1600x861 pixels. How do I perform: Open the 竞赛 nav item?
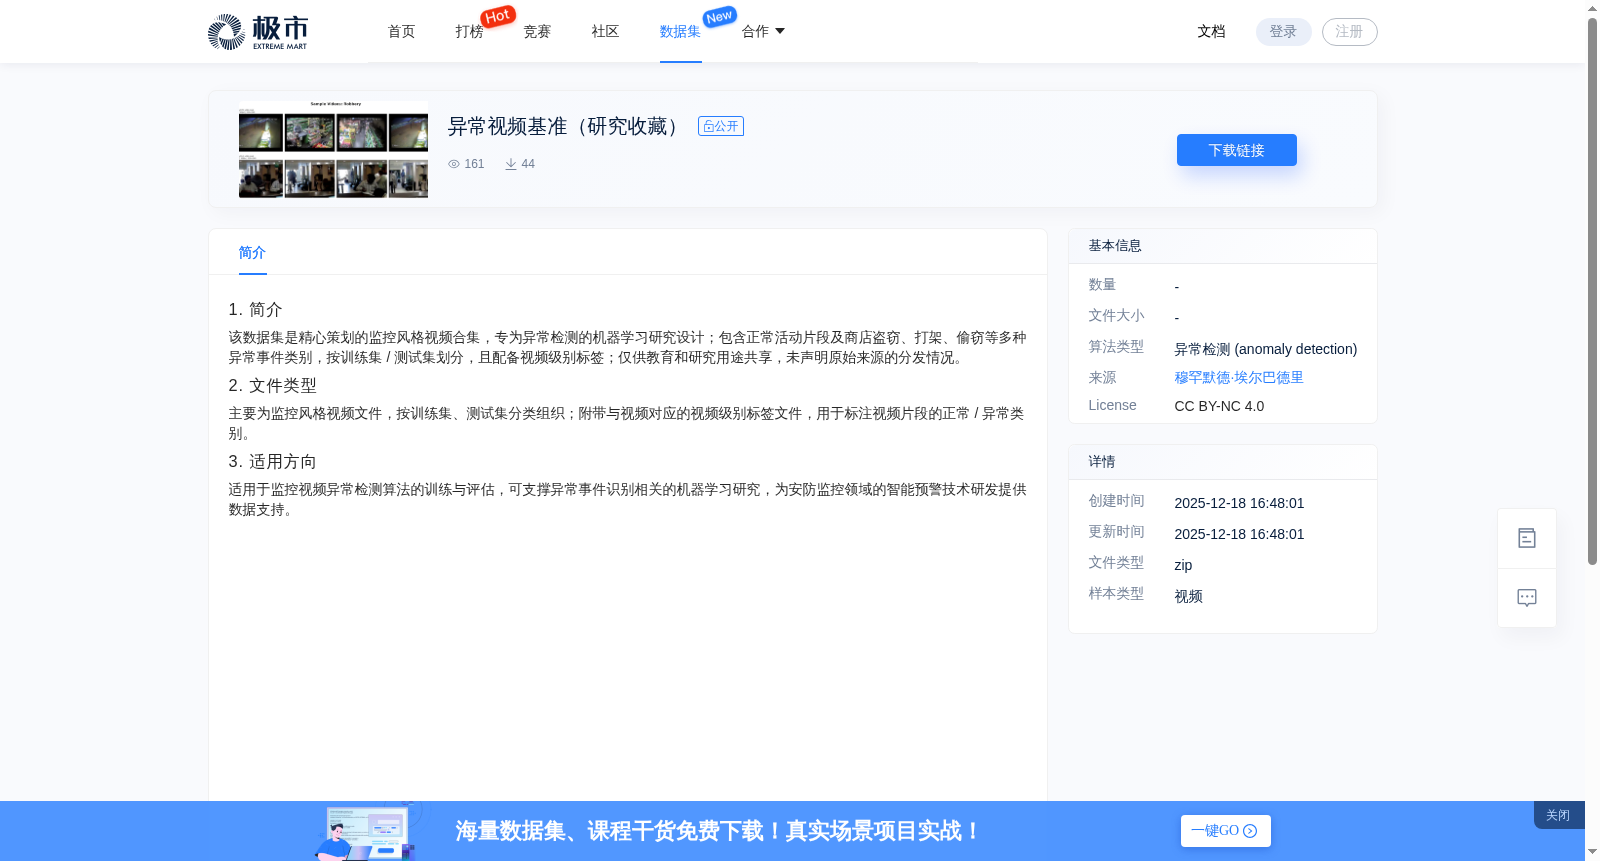point(538,31)
